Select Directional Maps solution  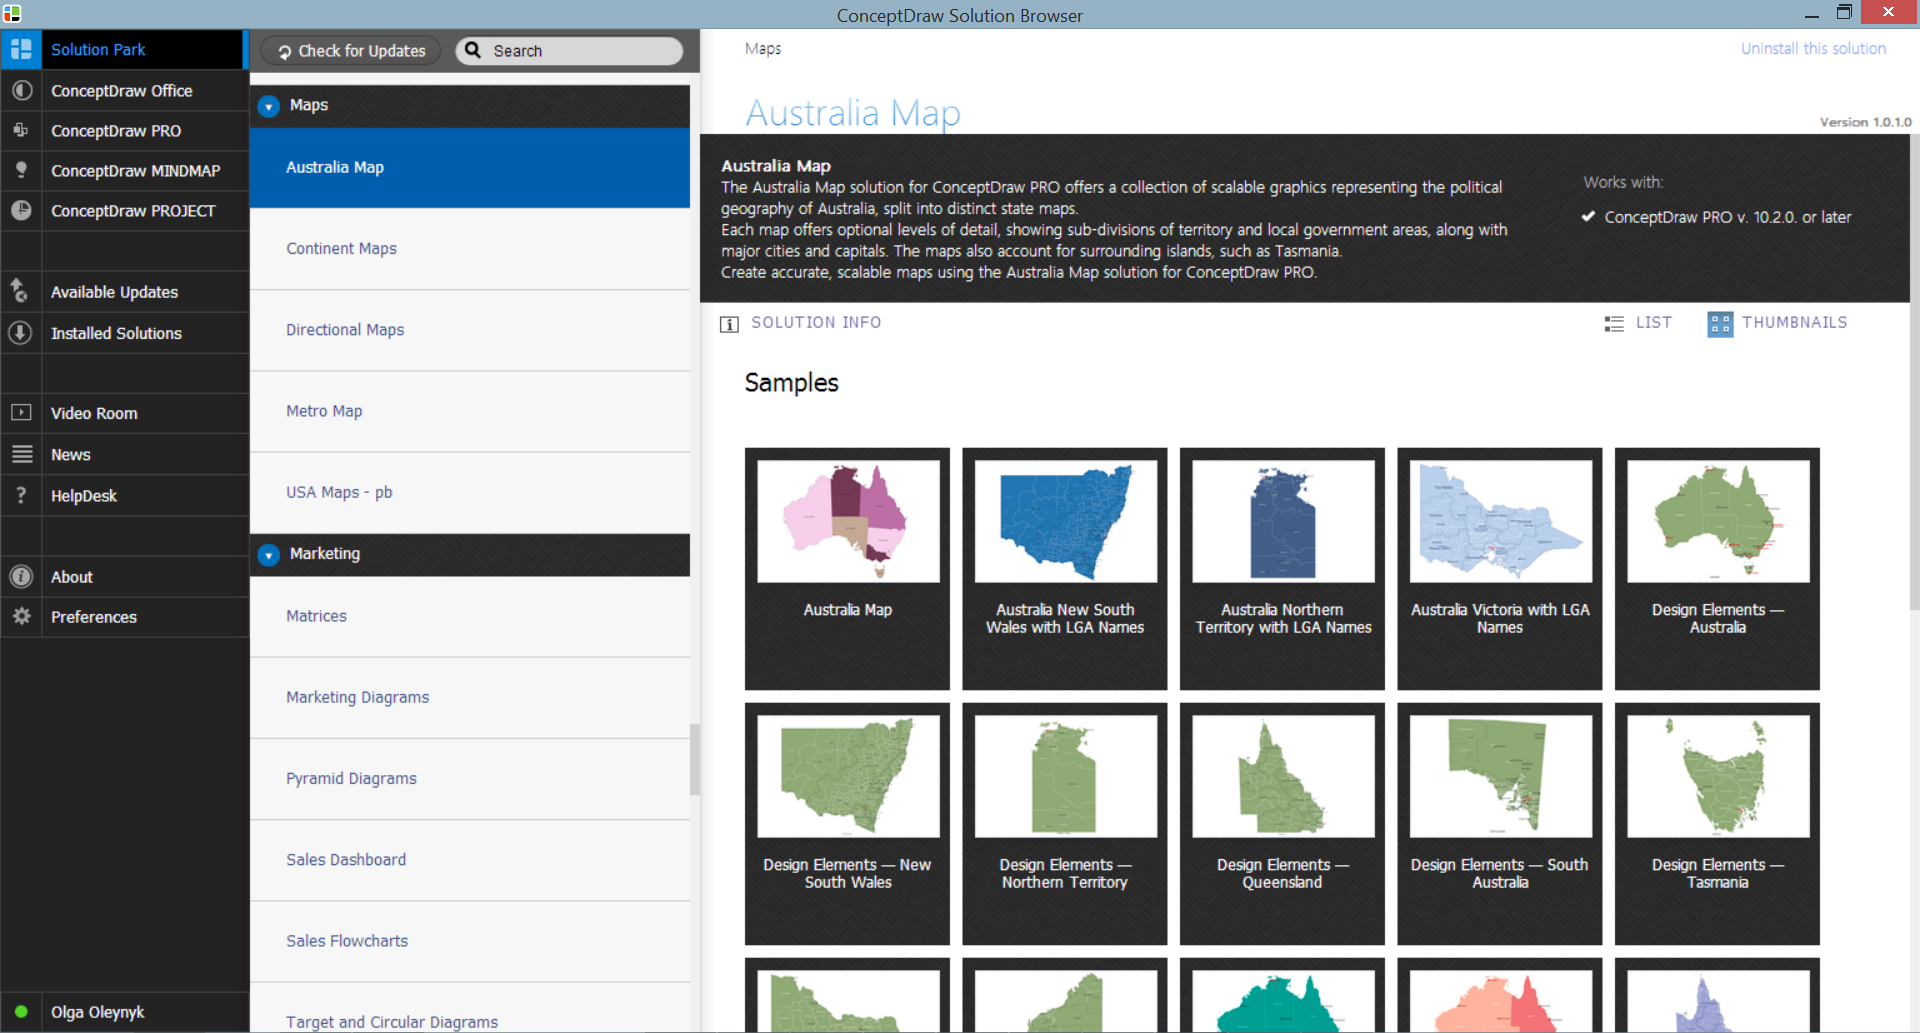470,329
